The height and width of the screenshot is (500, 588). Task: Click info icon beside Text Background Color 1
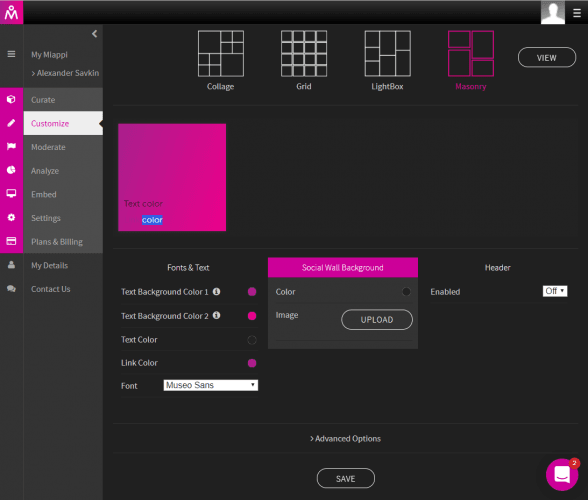(x=216, y=291)
